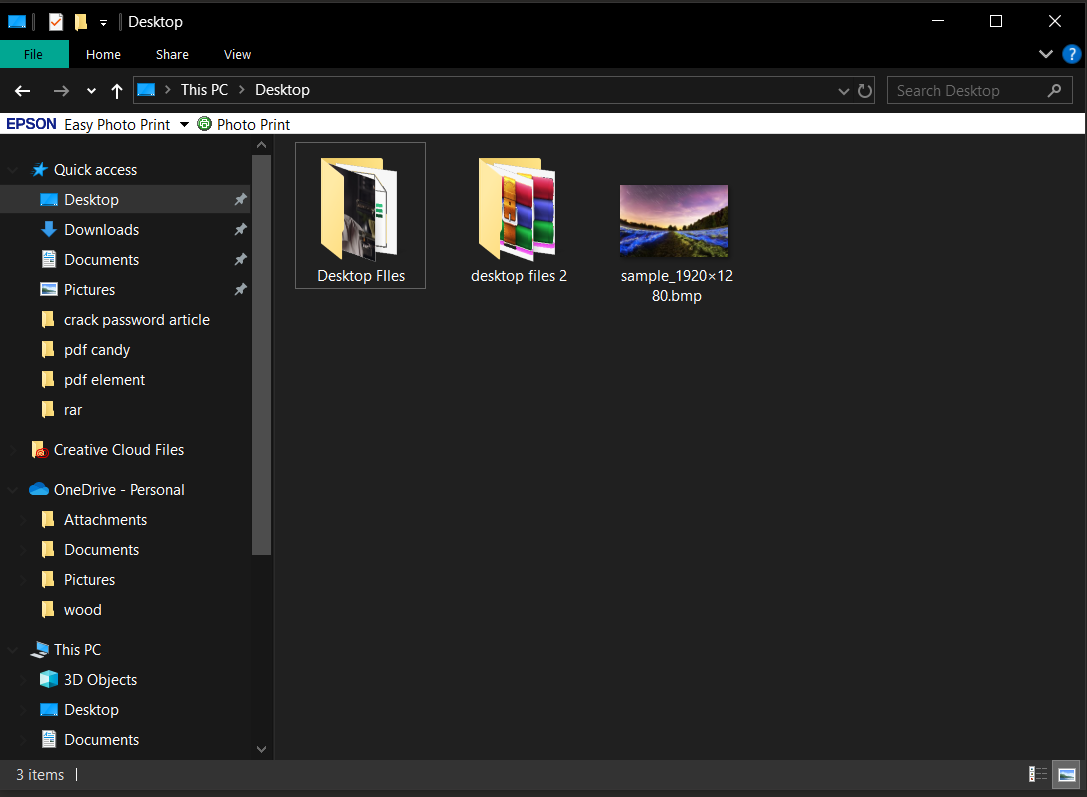Unpin Pictures from Quick access
The height and width of the screenshot is (797, 1087).
point(240,289)
